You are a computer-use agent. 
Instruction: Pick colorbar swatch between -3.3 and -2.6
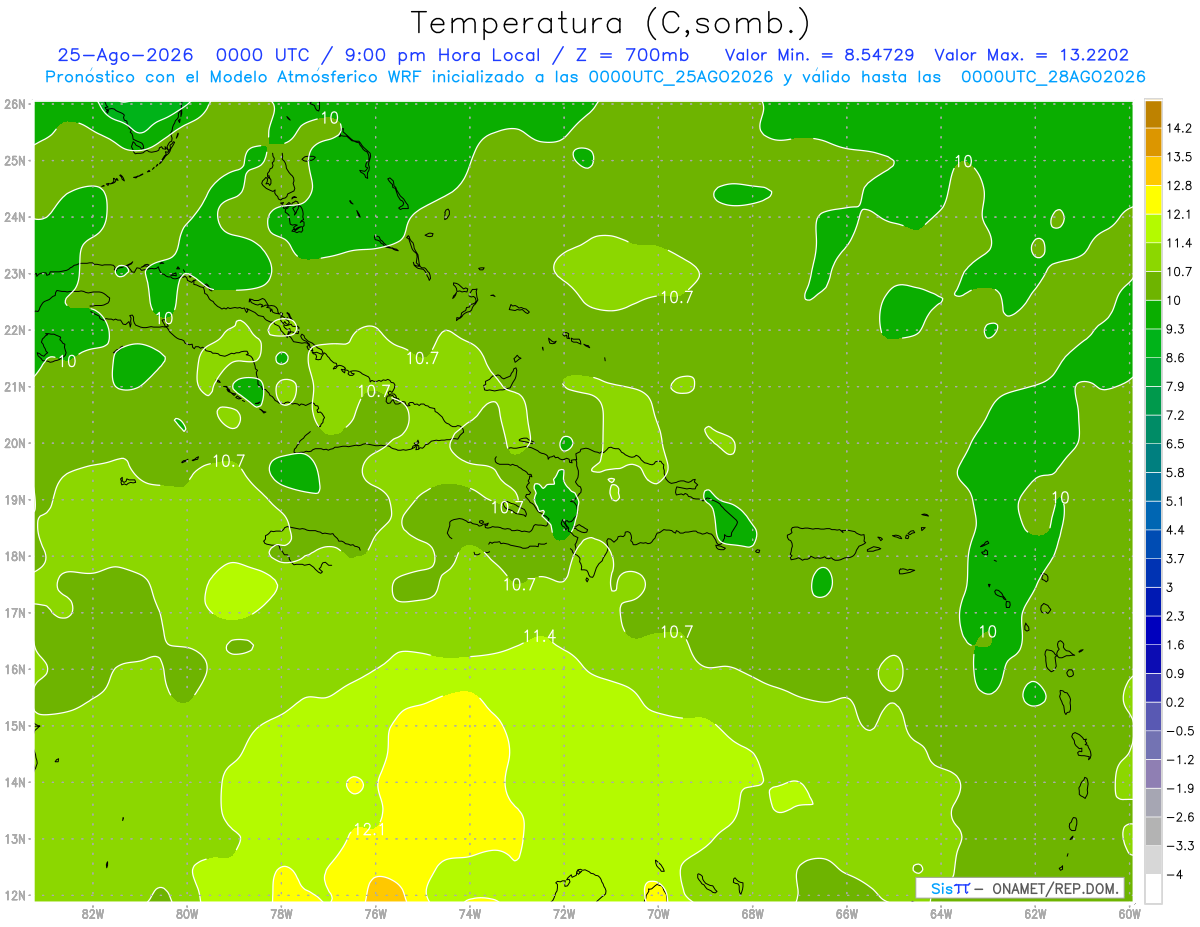click(1153, 831)
